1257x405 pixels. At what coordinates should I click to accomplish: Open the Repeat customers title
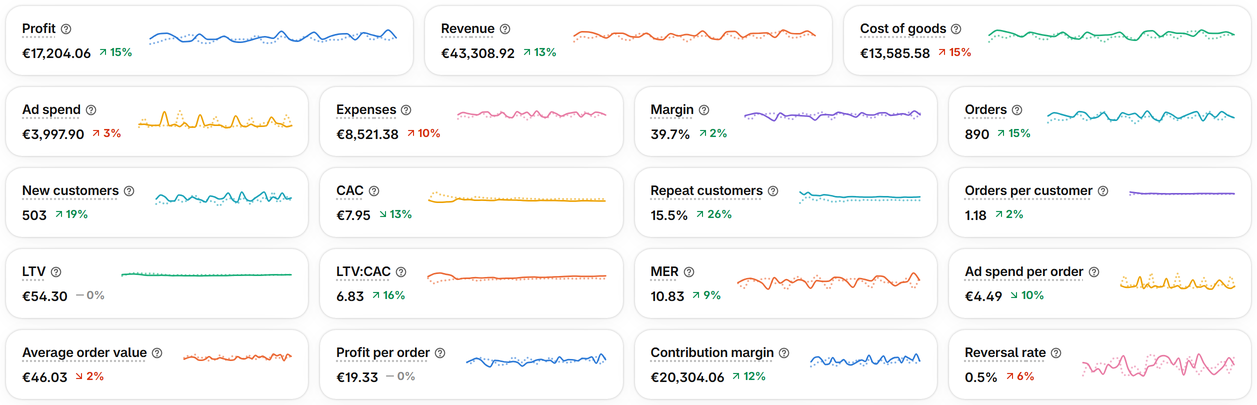(706, 191)
